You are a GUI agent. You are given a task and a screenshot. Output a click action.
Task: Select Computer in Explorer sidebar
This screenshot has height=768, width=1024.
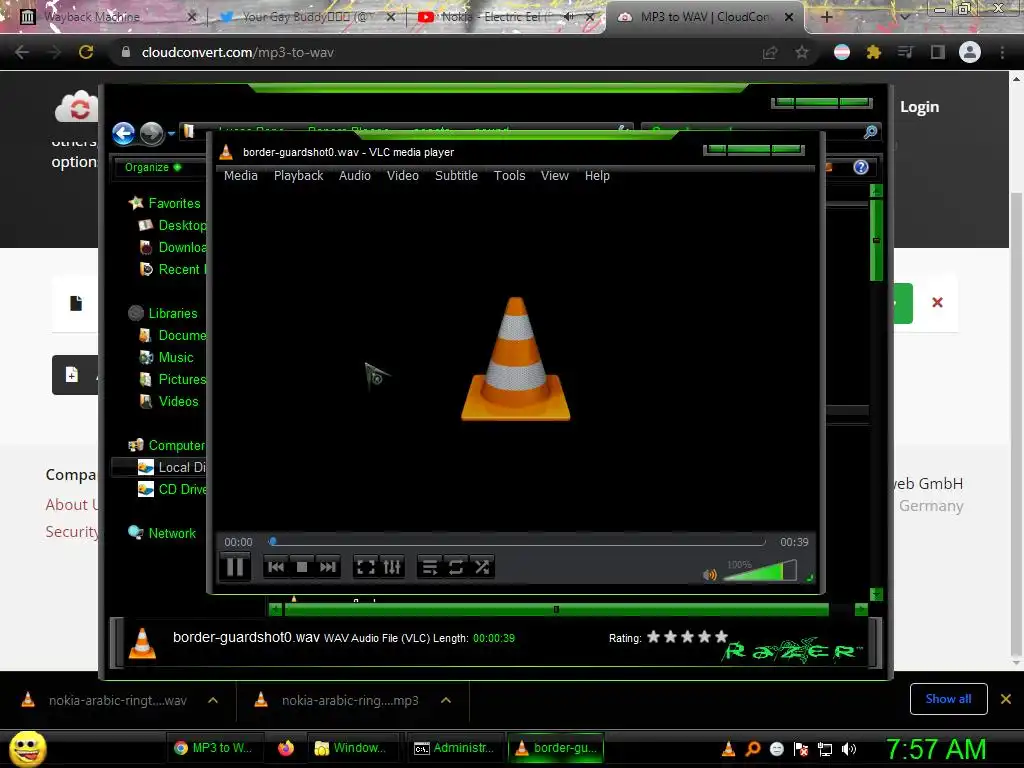pos(167,445)
